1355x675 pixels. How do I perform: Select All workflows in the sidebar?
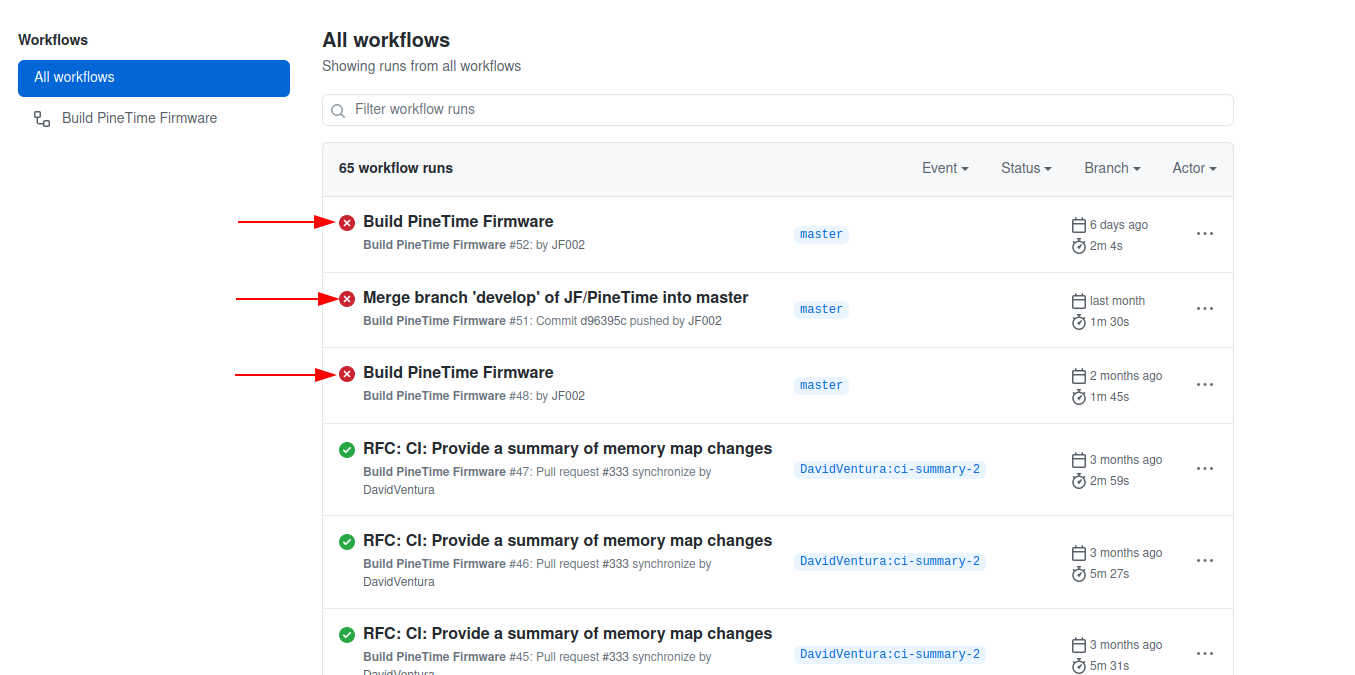click(154, 78)
